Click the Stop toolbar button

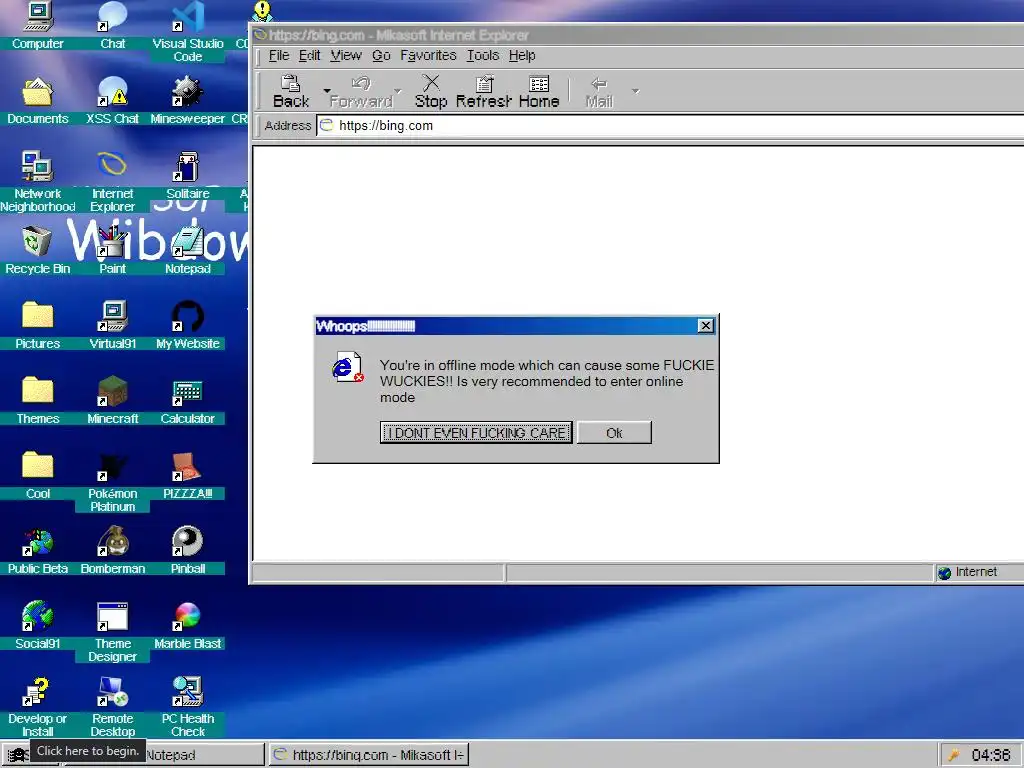point(431,91)
